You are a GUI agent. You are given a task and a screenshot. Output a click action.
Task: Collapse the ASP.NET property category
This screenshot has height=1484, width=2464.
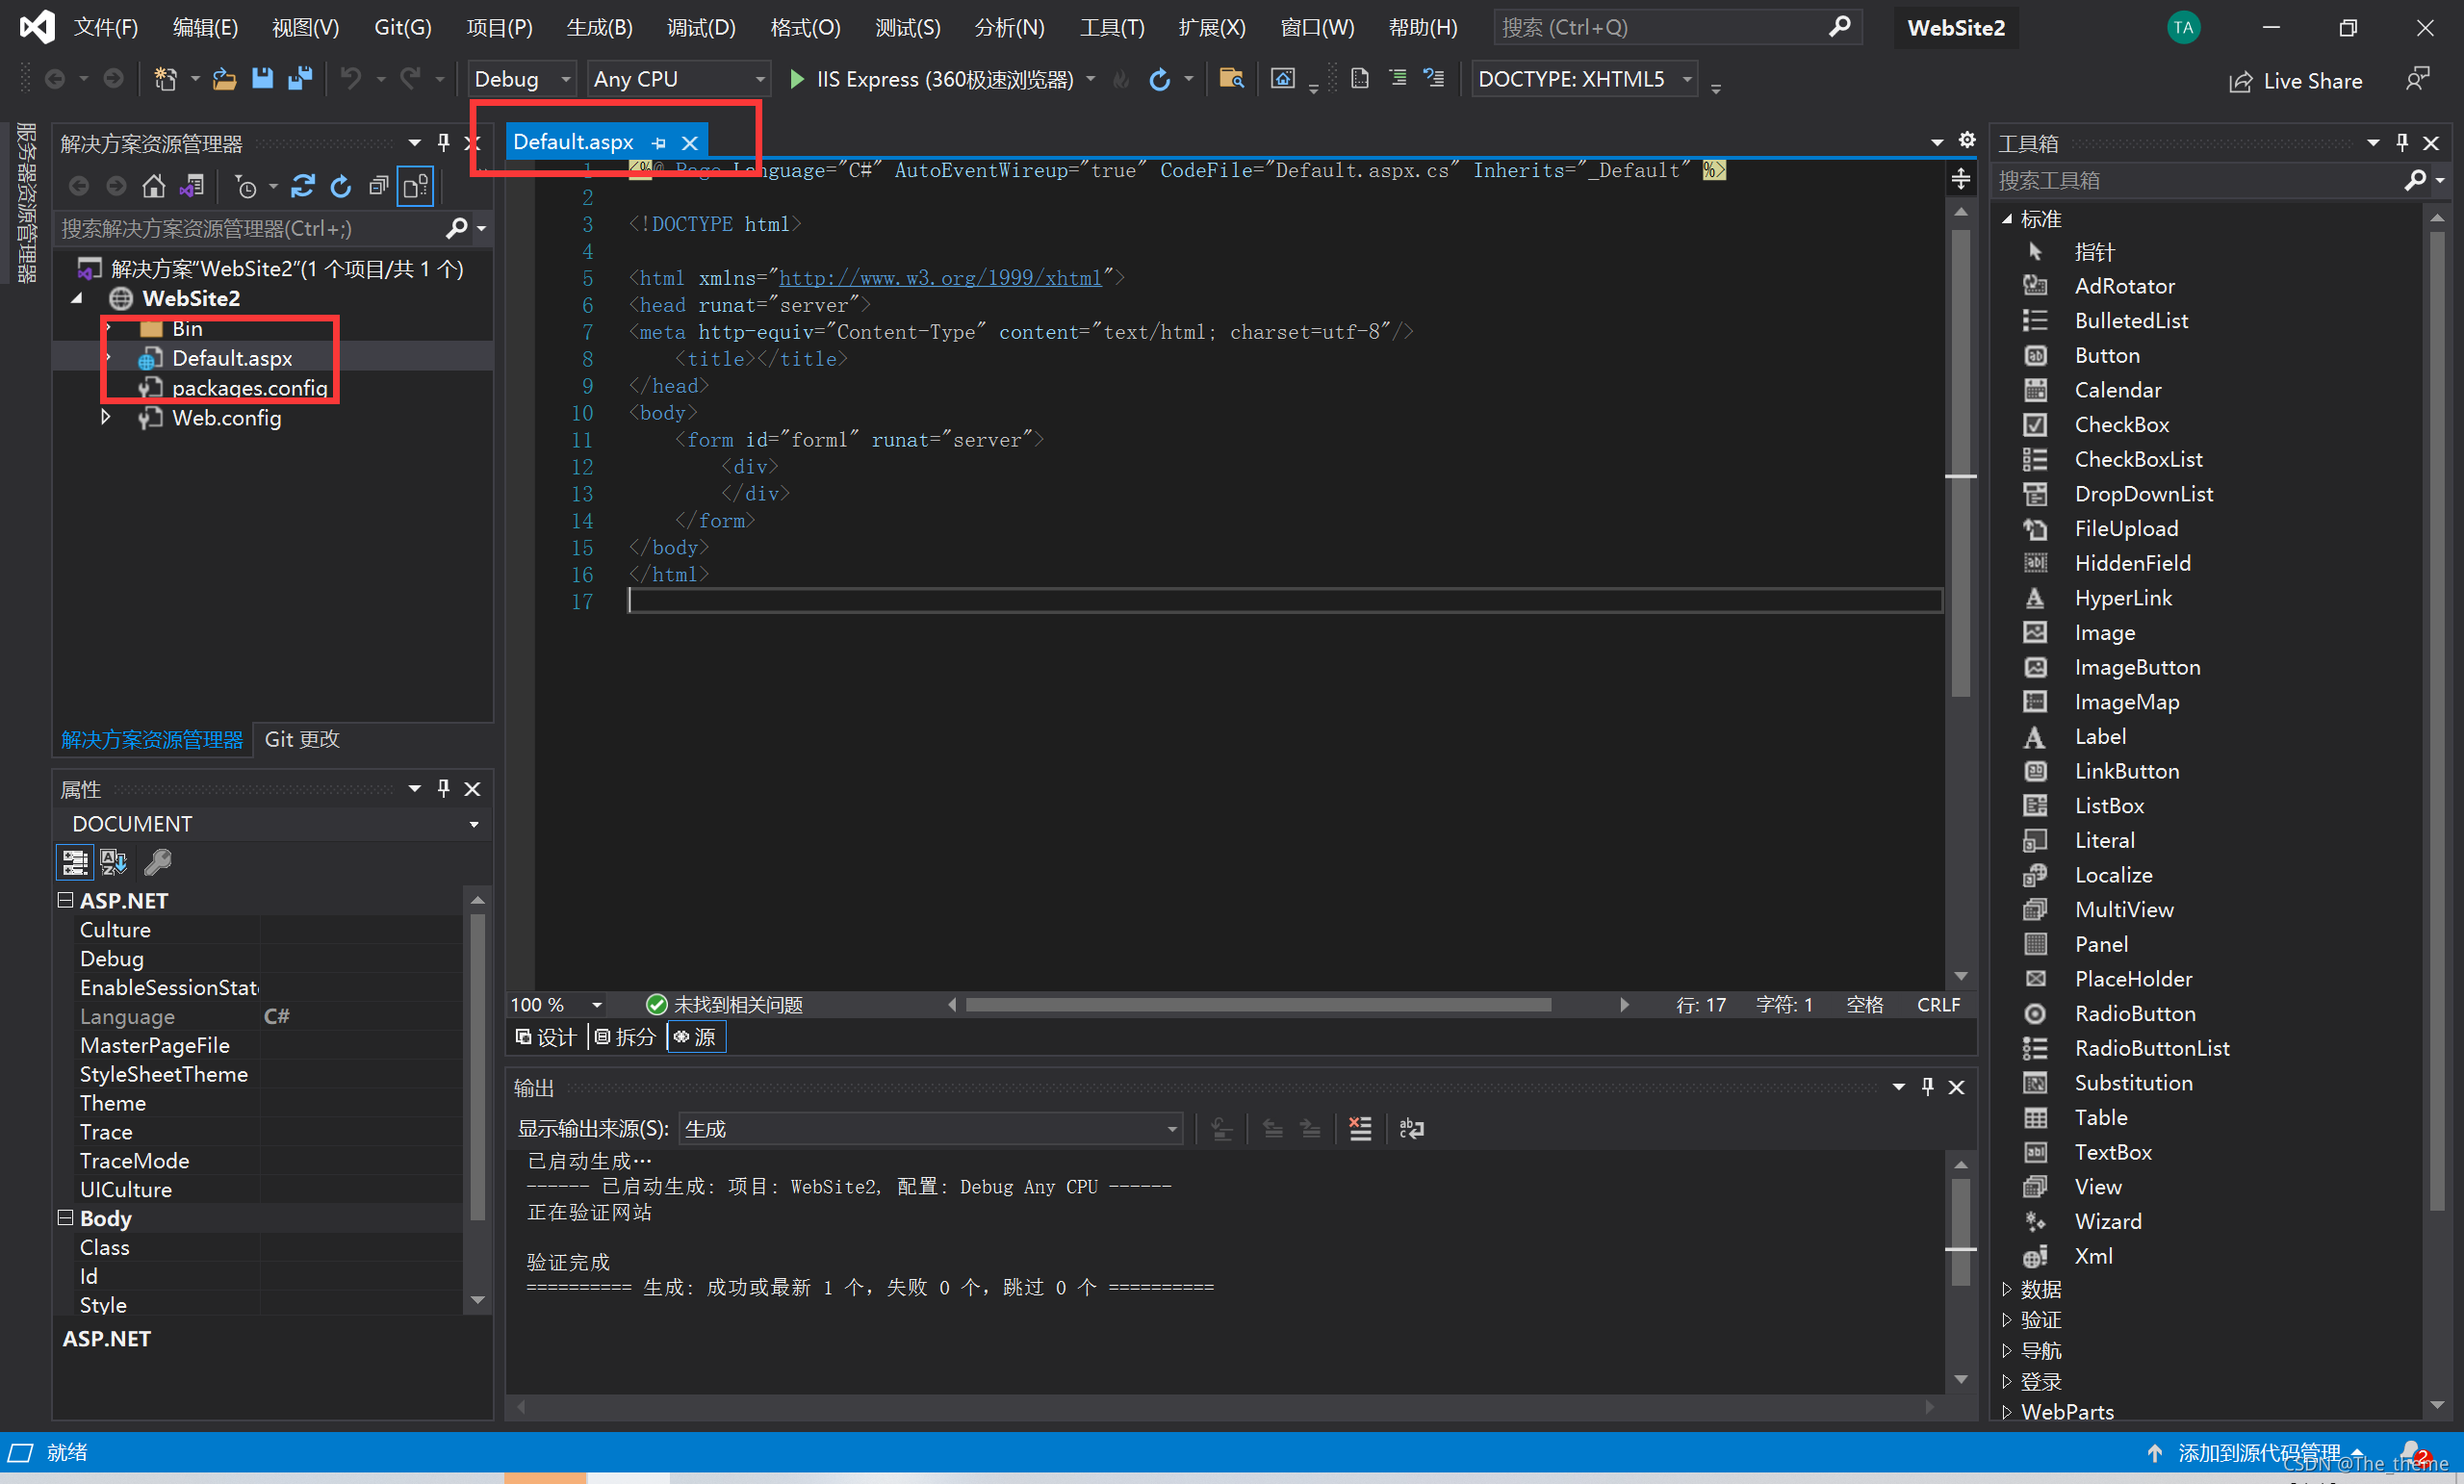click(x=65, y=900)
